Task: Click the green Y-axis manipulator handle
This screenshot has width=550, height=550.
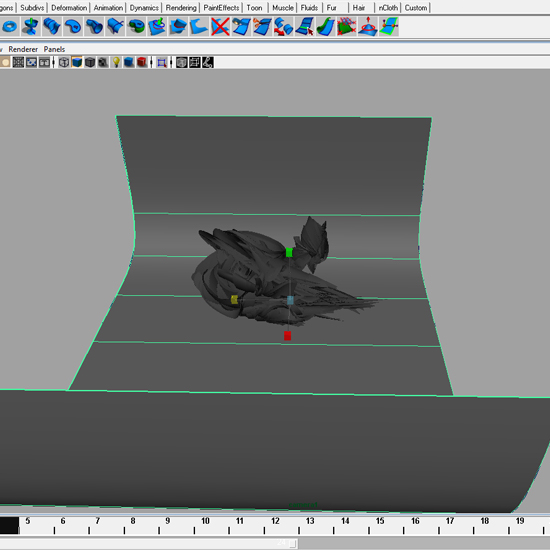Action: point(289,252)
